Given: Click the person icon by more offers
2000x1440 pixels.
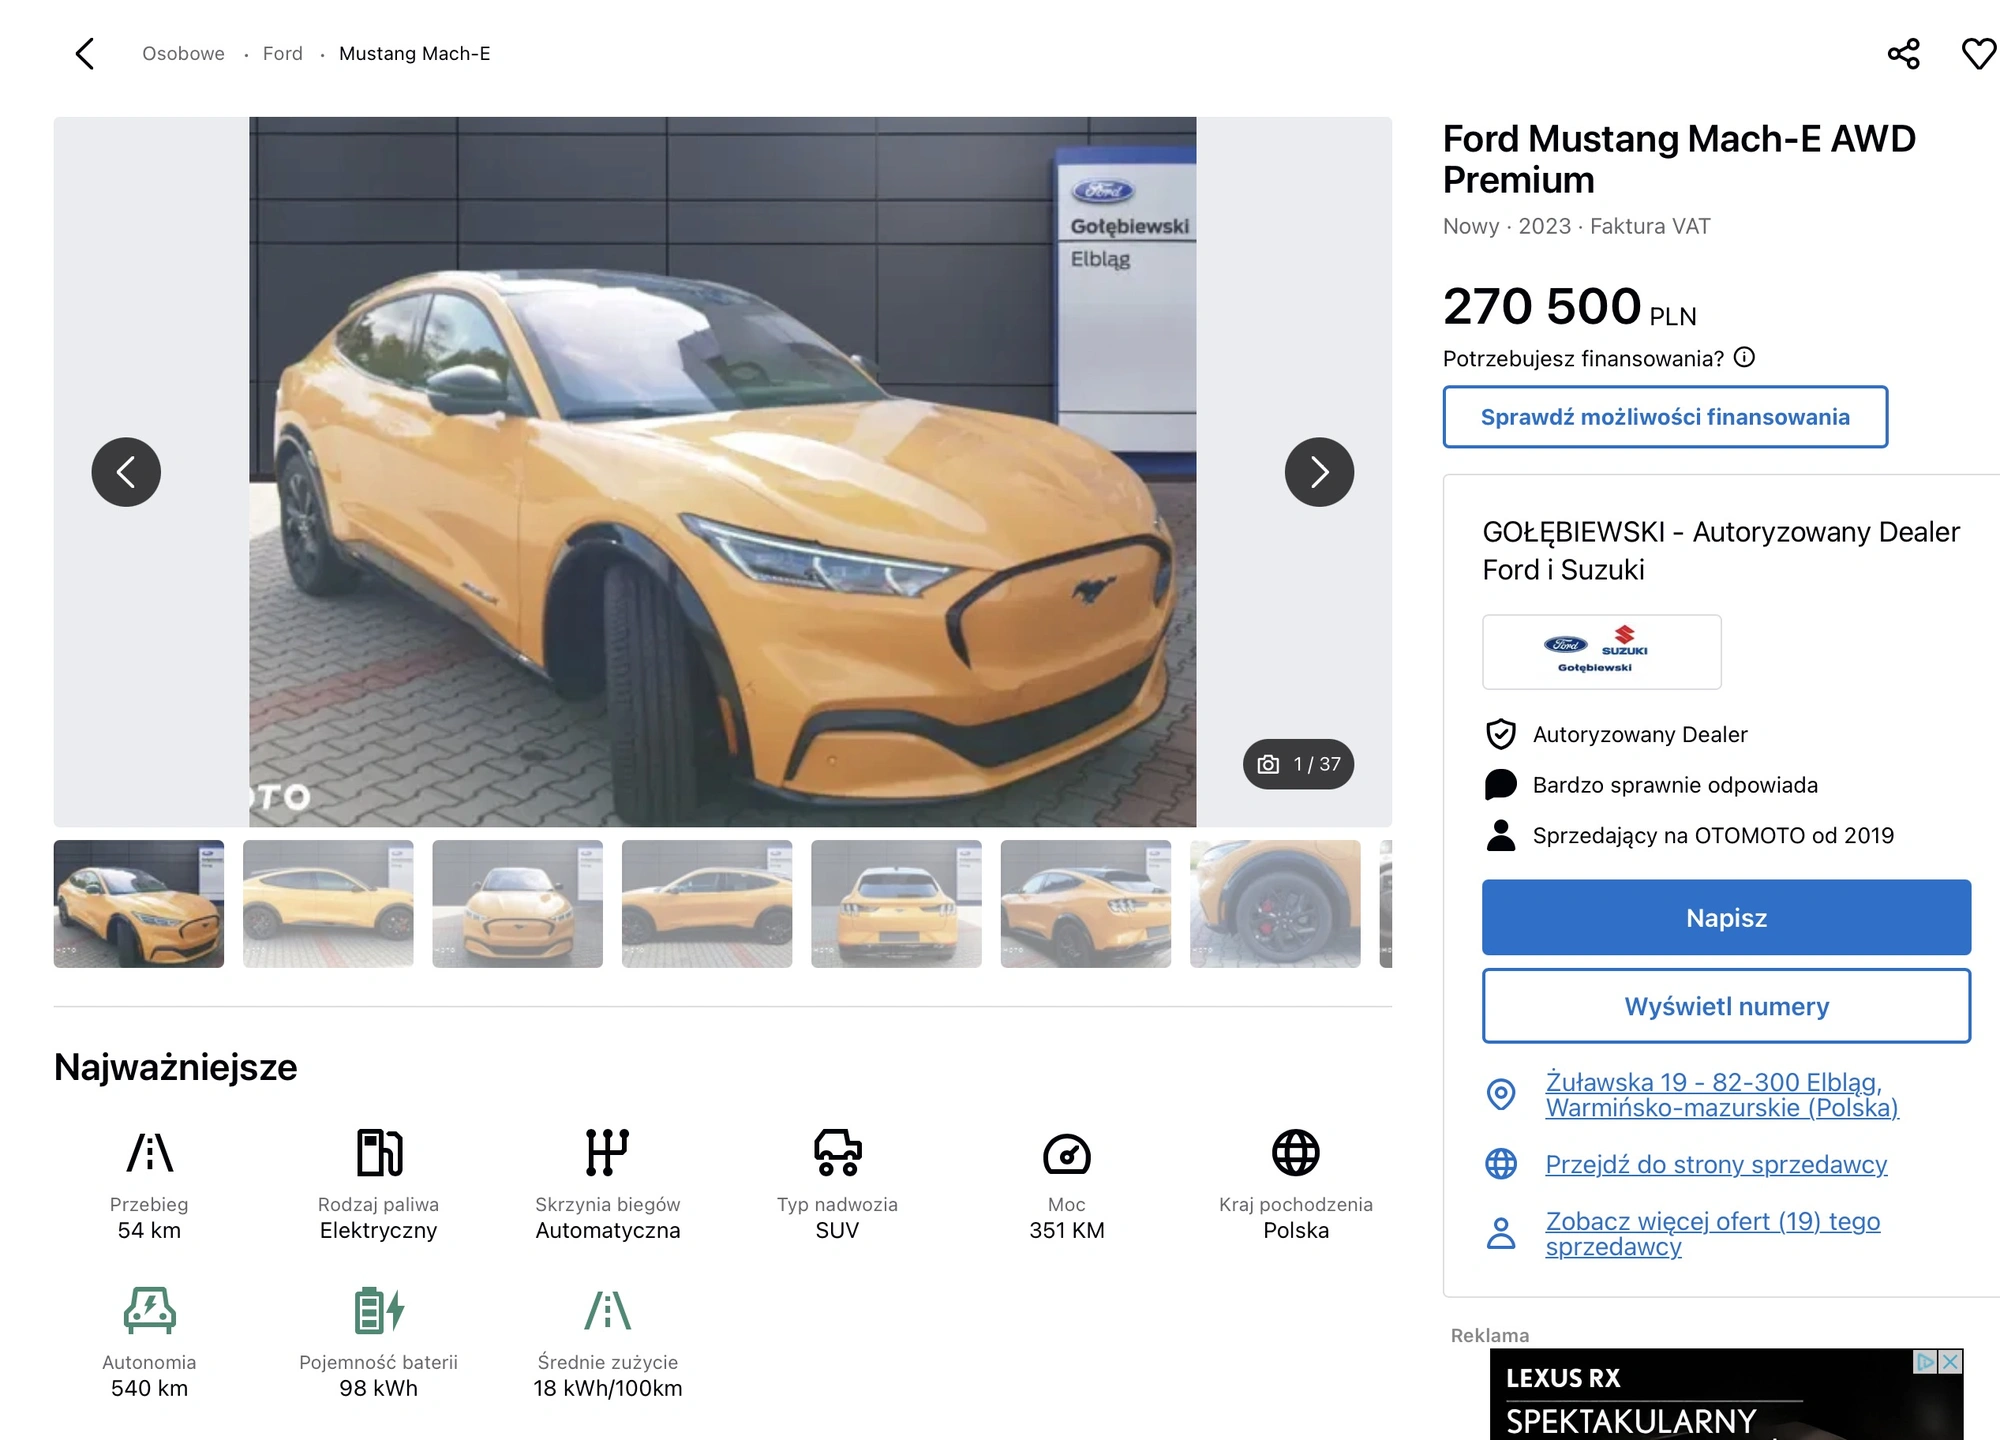Looking at the screenshot, I should point(1501,1234).
